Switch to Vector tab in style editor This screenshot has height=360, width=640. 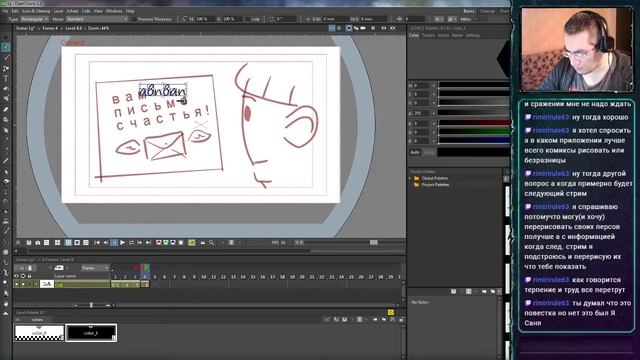443,36
